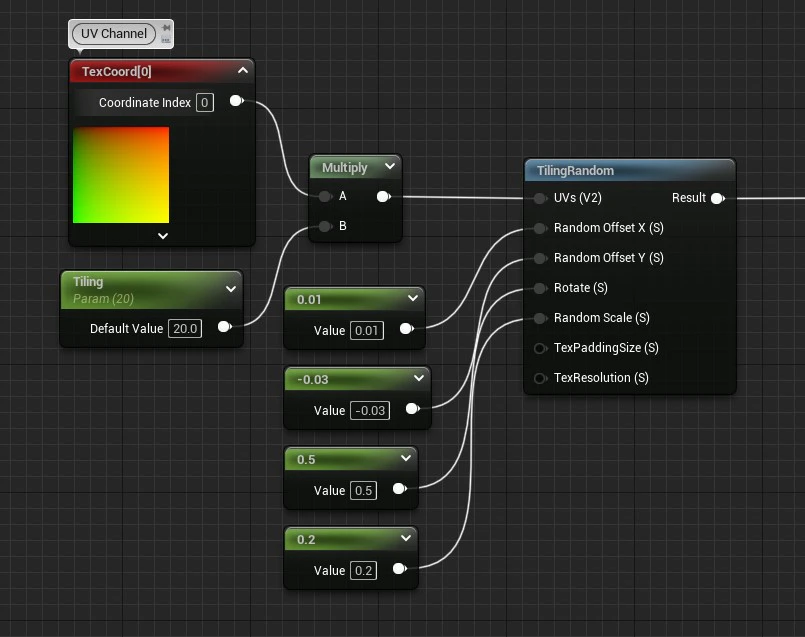Click the pin icon on UV Channel comment

point(166,28)
